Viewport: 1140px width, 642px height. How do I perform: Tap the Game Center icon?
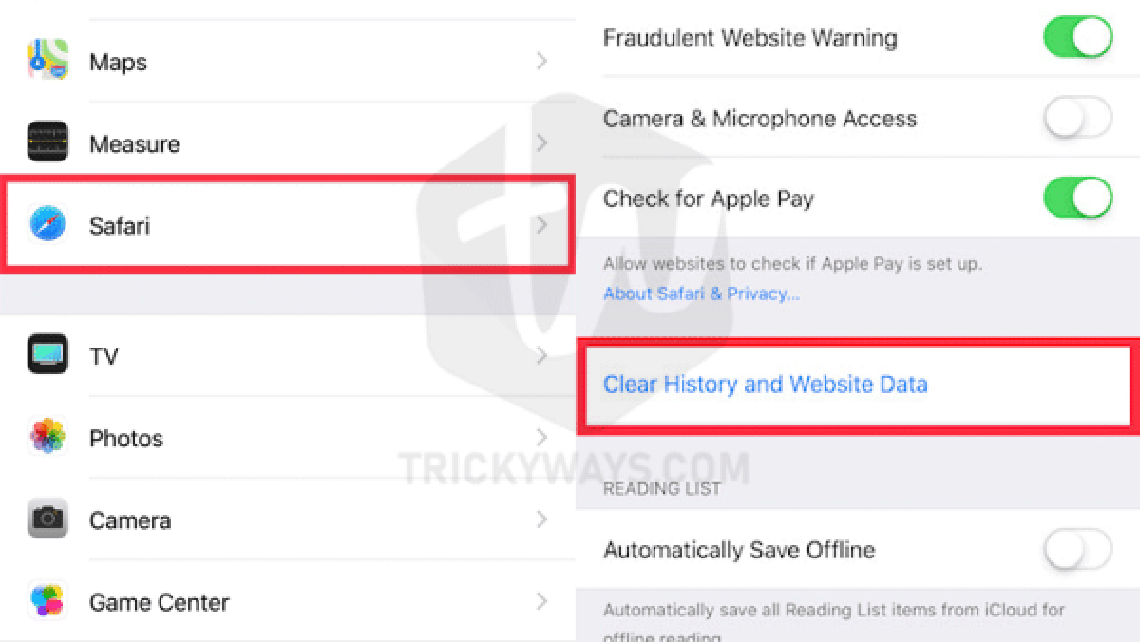pos(47,601)
